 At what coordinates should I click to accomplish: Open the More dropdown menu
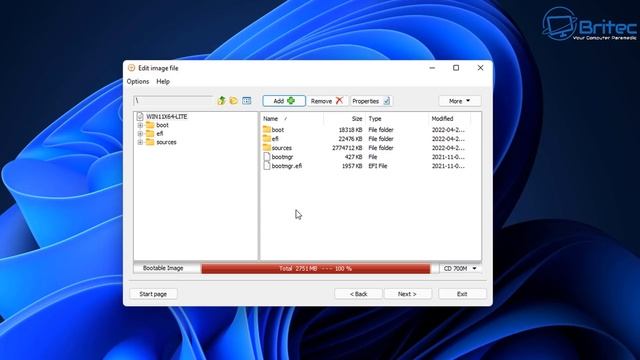pyautogui.click(x=460, y=101)
